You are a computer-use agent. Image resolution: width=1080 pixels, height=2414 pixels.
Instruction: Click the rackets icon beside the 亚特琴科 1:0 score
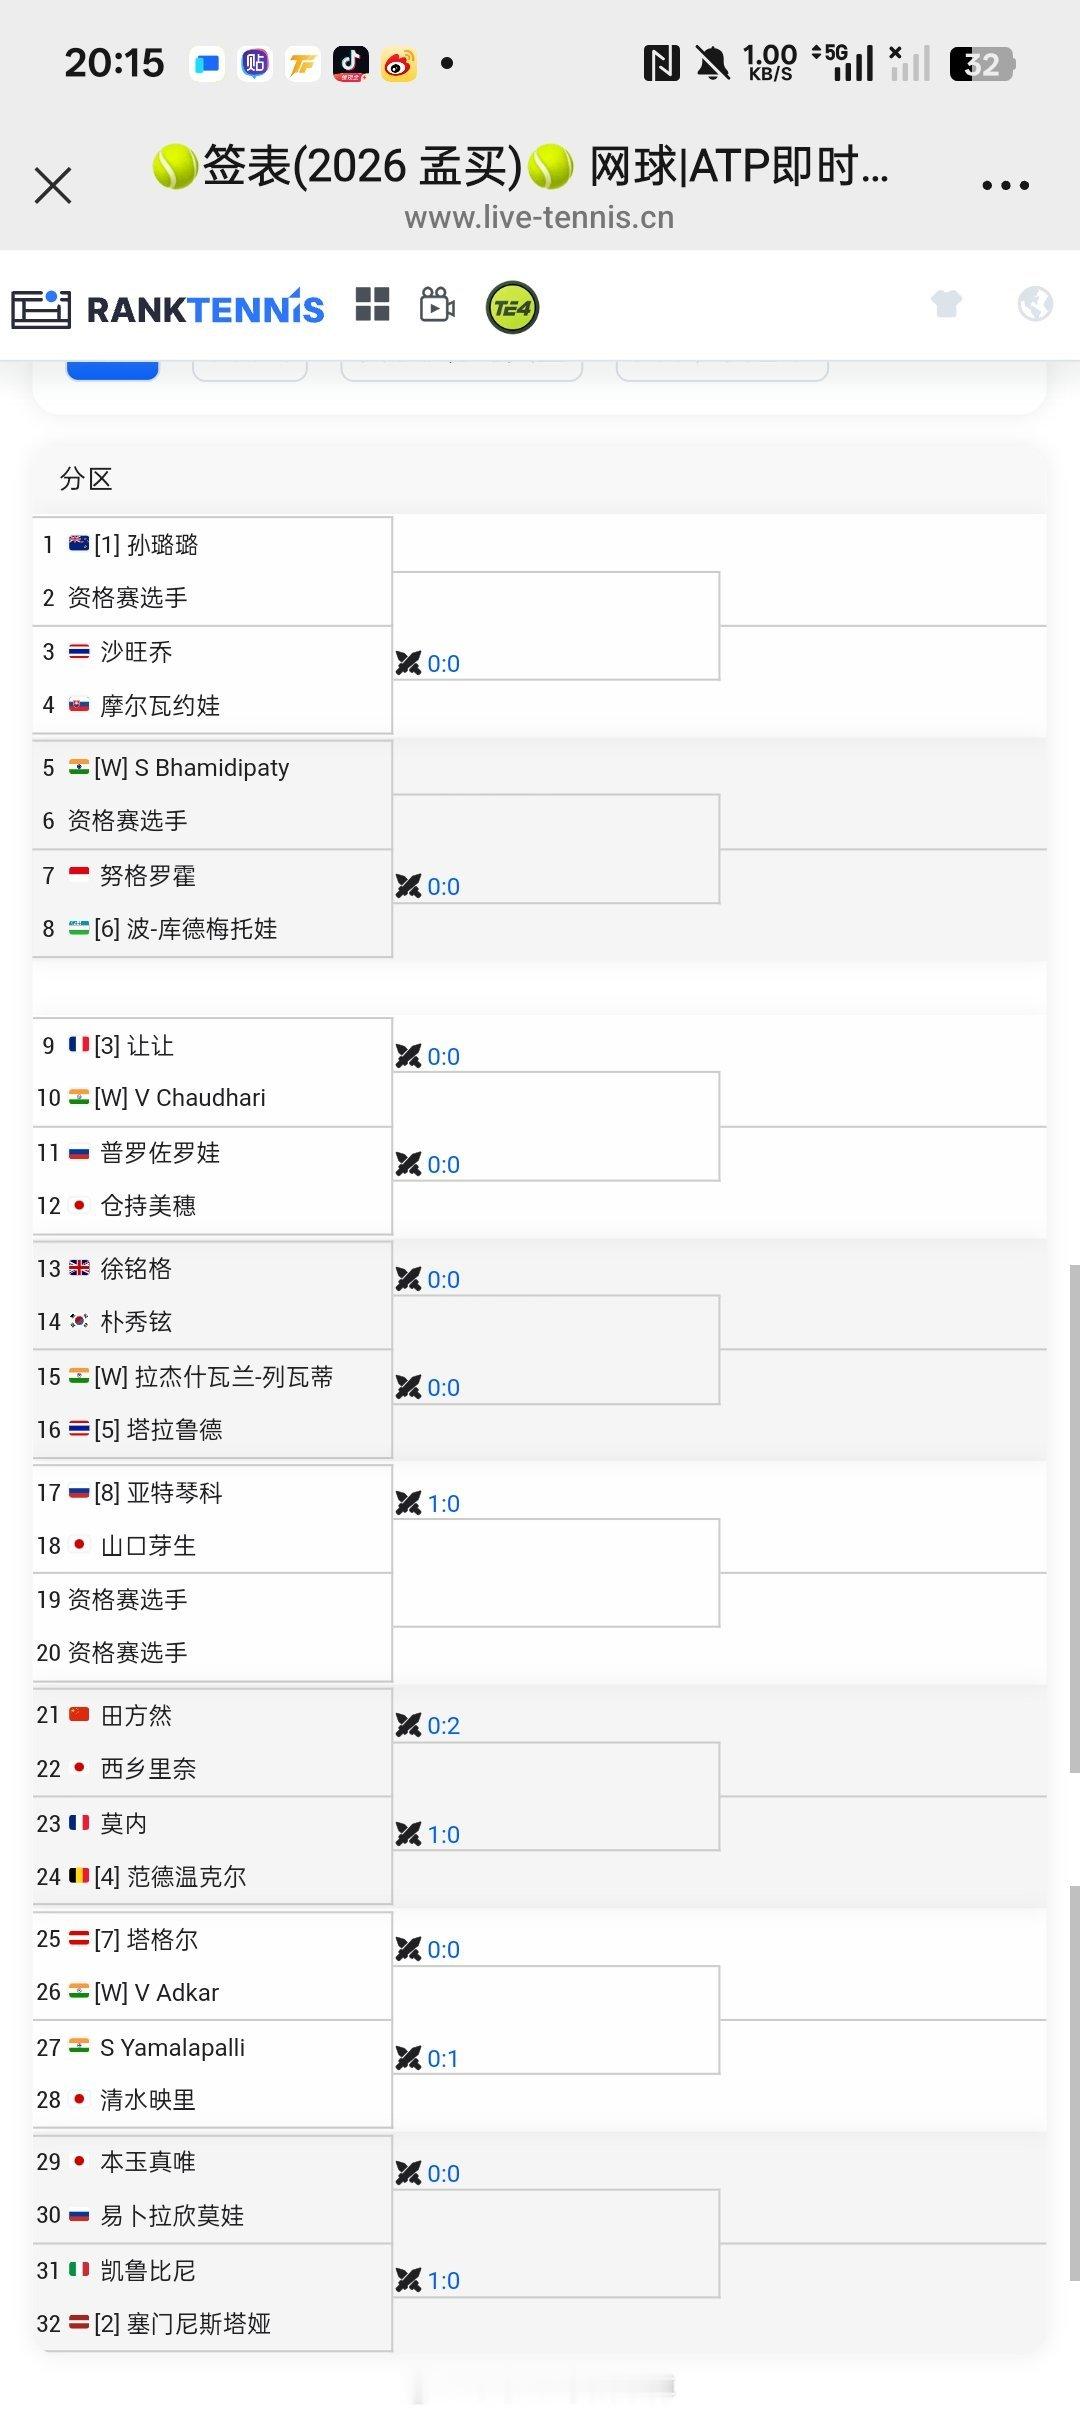click(x=409, y=1502)
